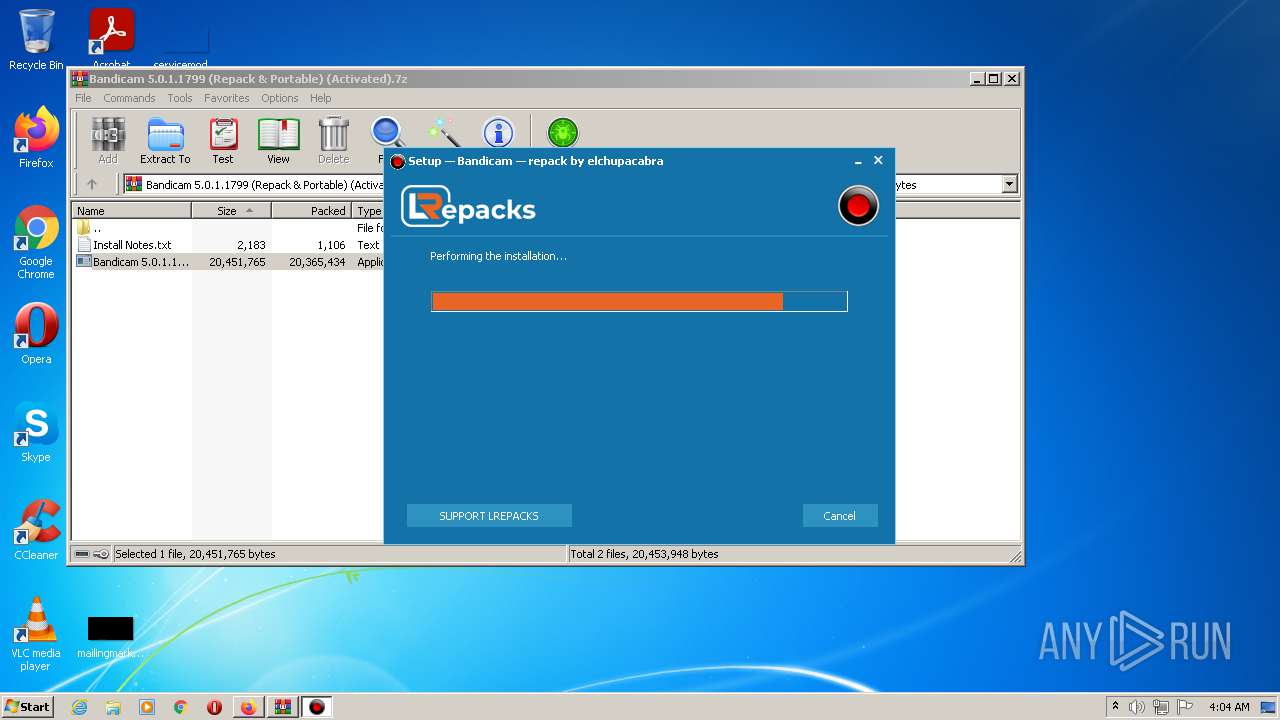Select the Install Notes.txt file row
1280x720 pixels.
pyautogui.click(x=229, y=245)
